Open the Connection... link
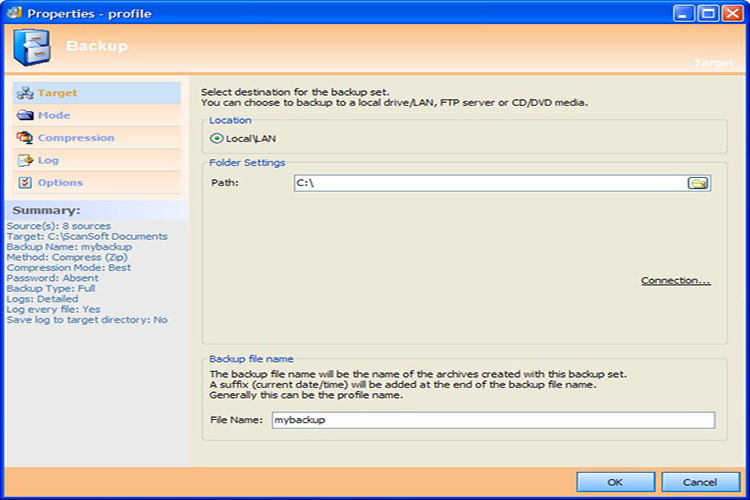 pyautogui.click(x=675, y=281)
